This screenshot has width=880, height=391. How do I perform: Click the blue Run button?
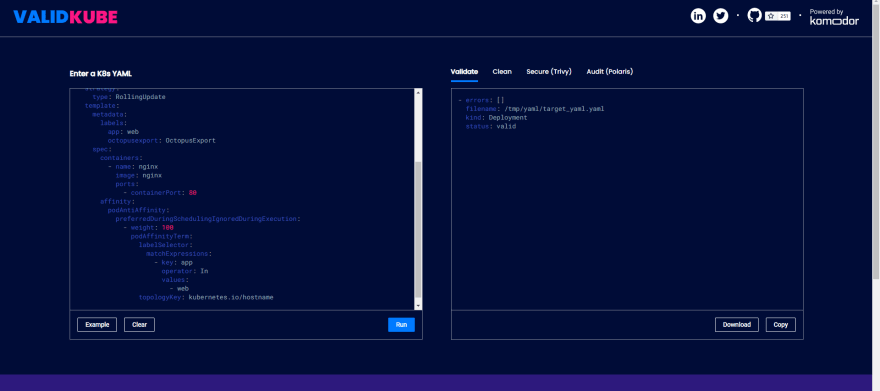401,324
